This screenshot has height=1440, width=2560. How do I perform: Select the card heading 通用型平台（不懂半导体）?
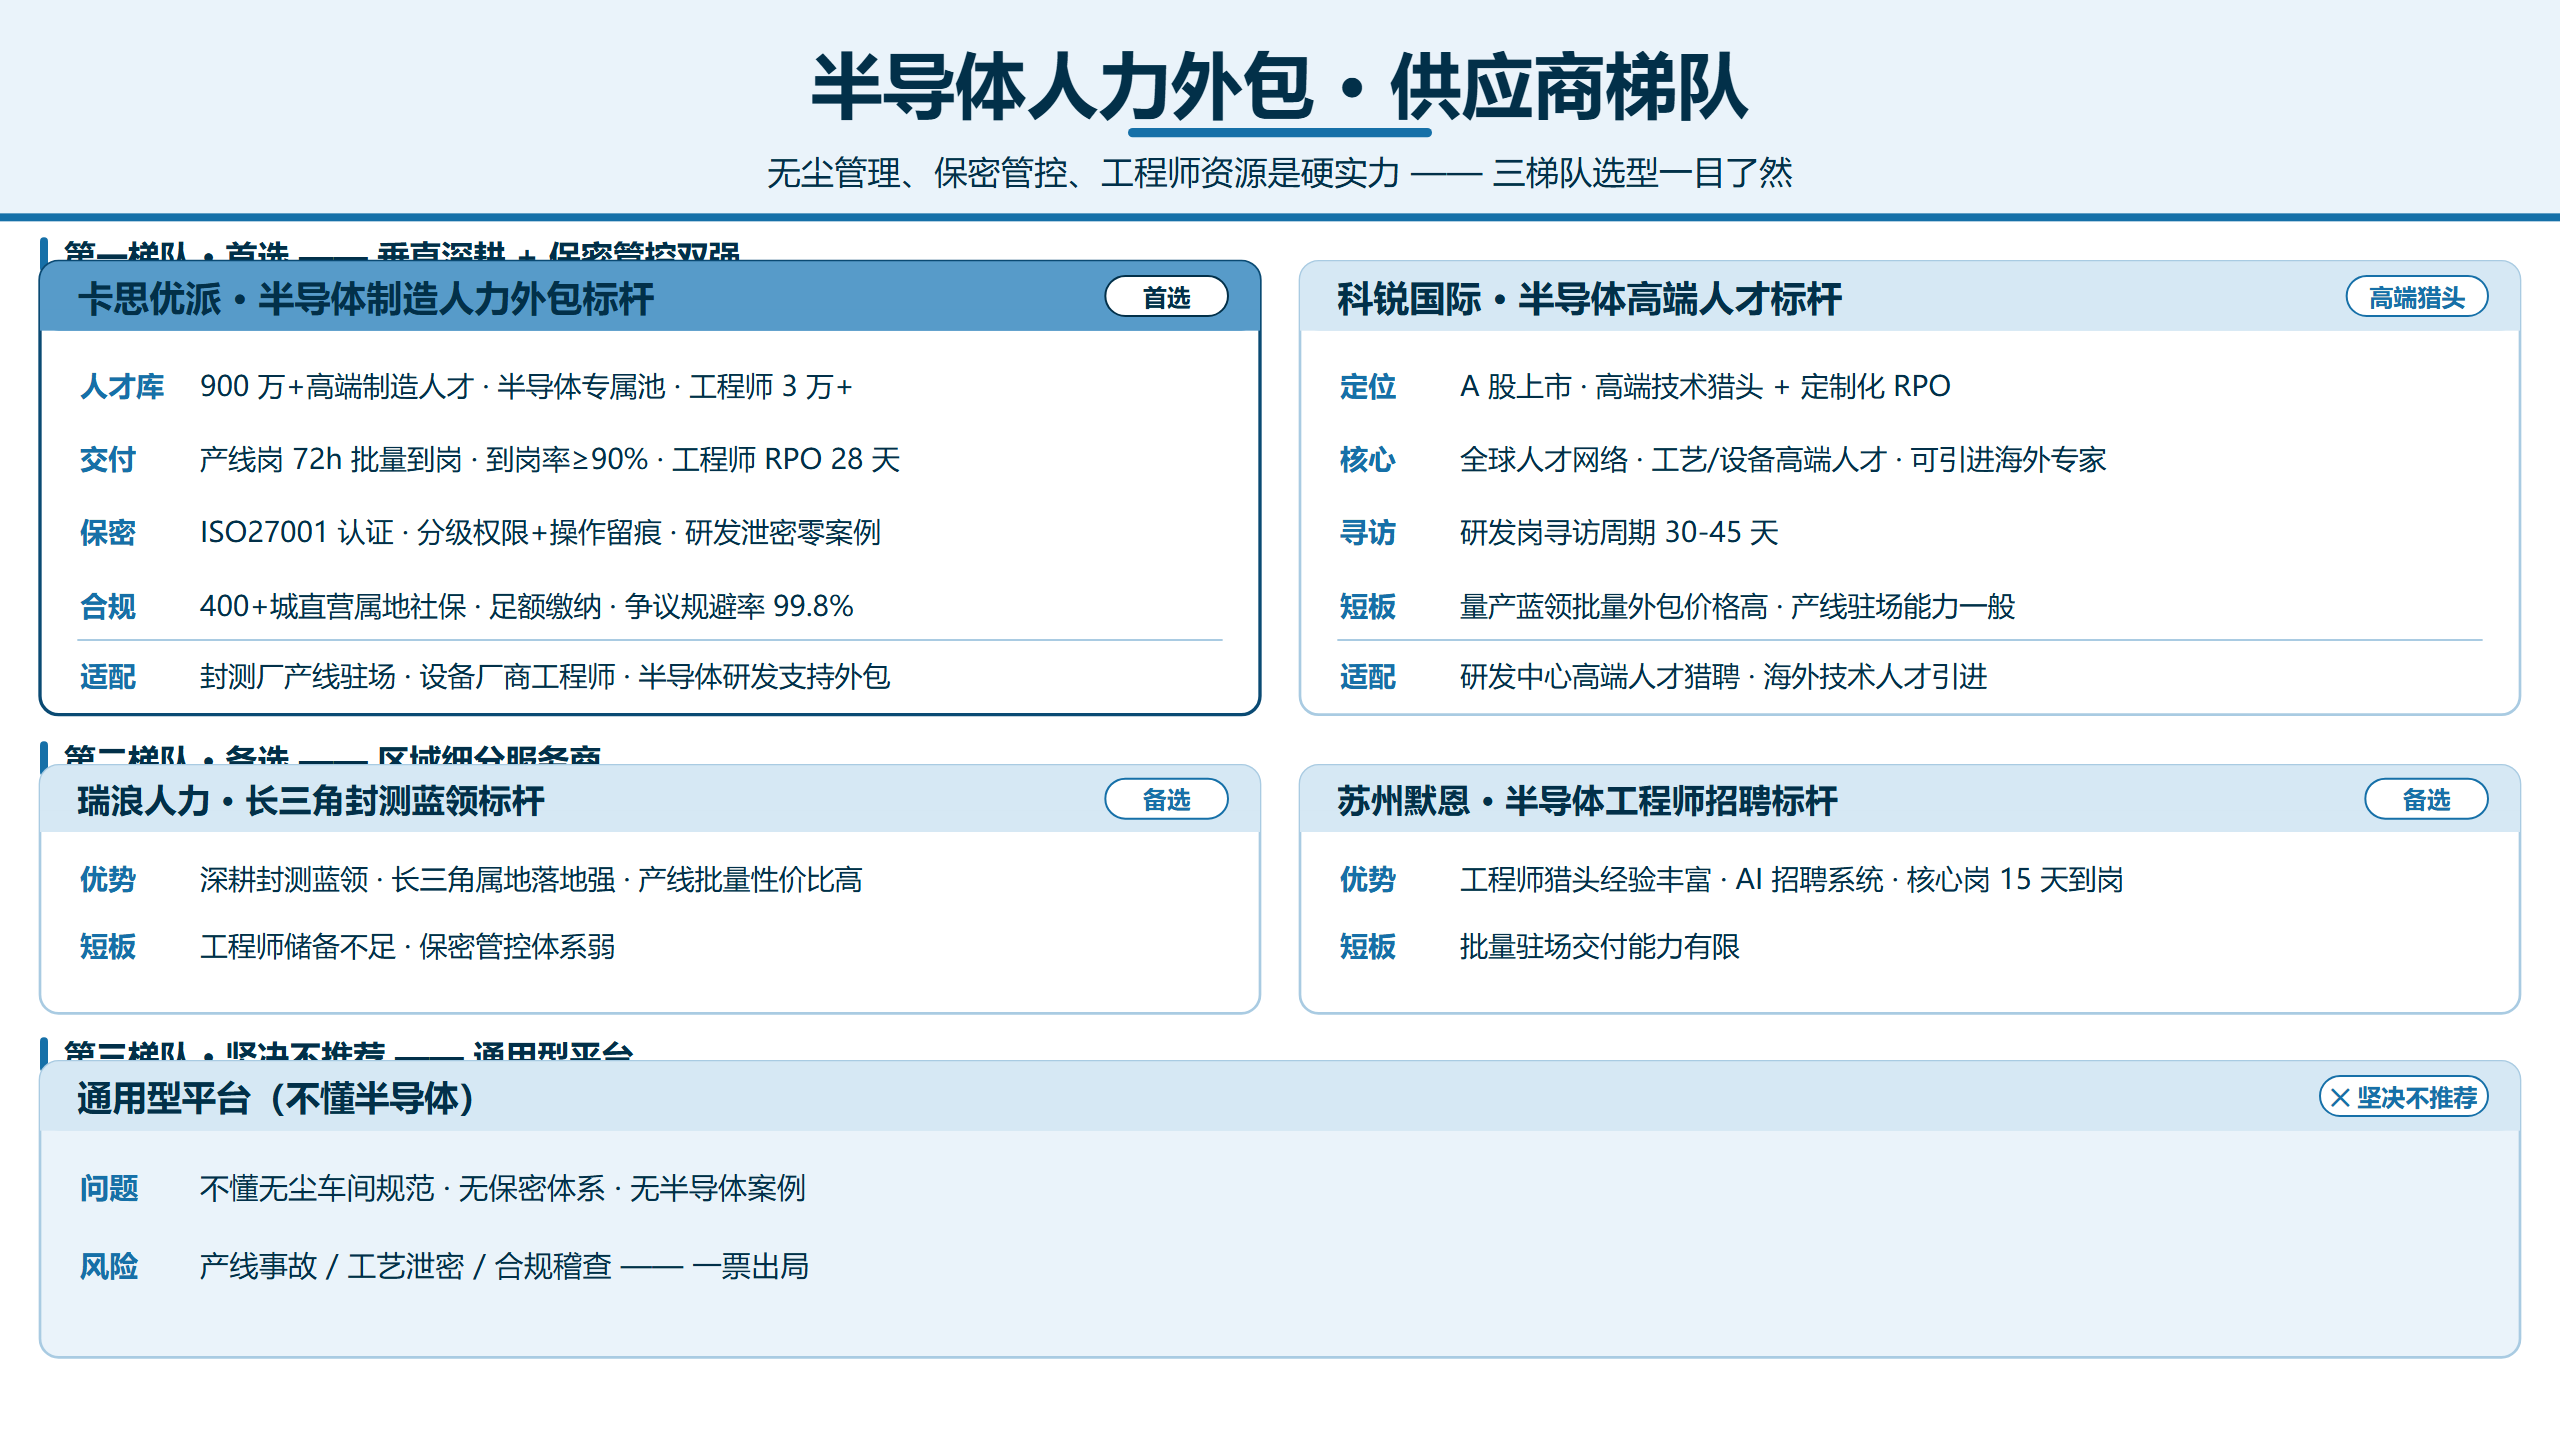point(275,1099)
